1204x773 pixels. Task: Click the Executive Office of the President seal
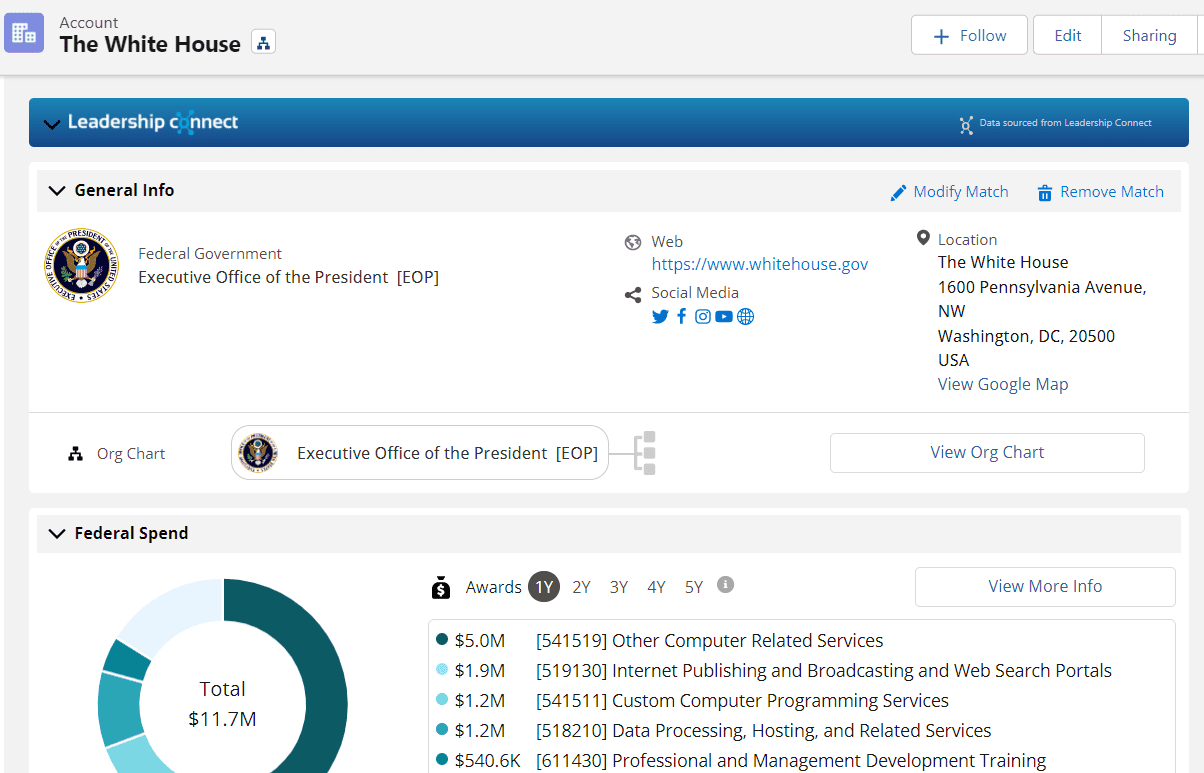tap(81, 266)
